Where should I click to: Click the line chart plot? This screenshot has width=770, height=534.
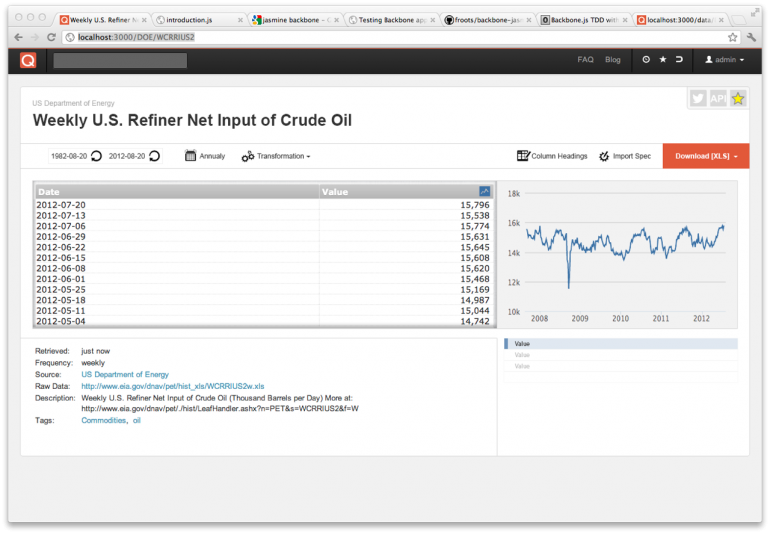click(625, 253)
